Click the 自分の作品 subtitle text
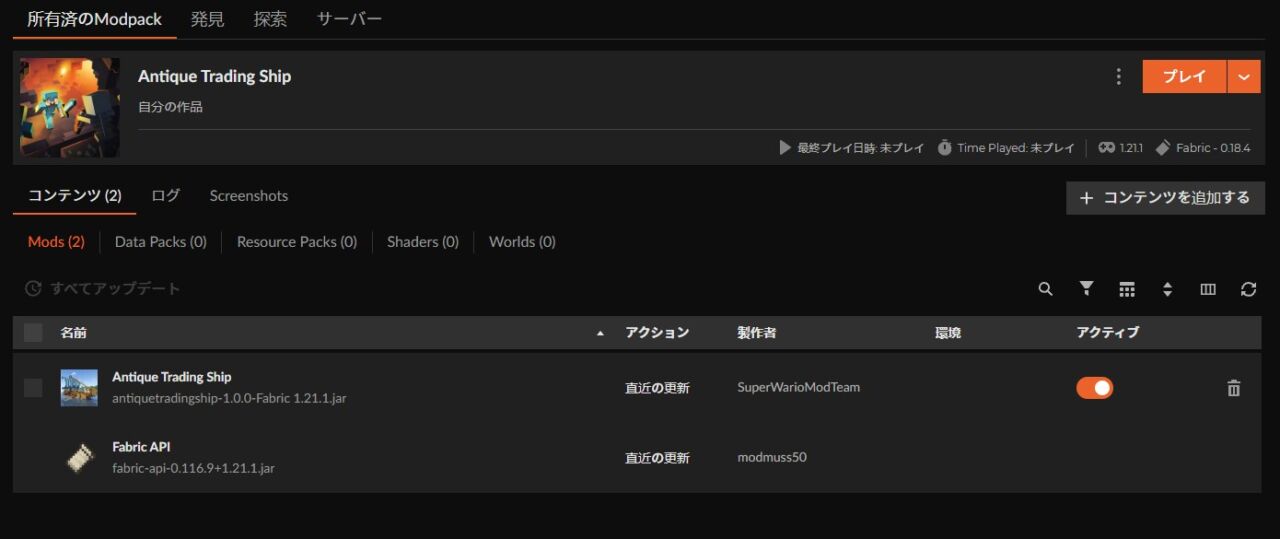This screenshot has width=1280, height=539. tap(170, 107)
